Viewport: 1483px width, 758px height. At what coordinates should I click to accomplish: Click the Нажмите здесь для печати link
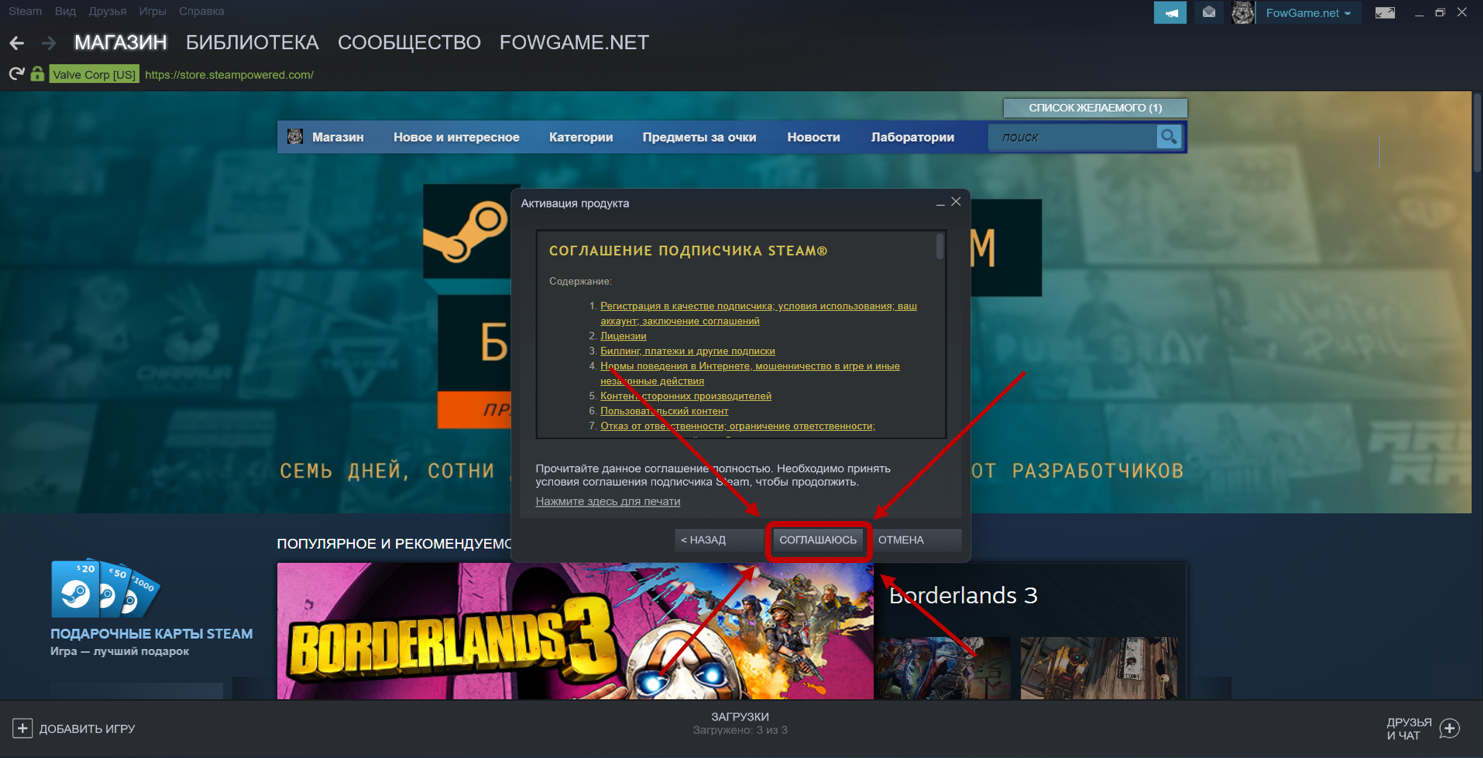pyautogui.click(x=607, y=501)
